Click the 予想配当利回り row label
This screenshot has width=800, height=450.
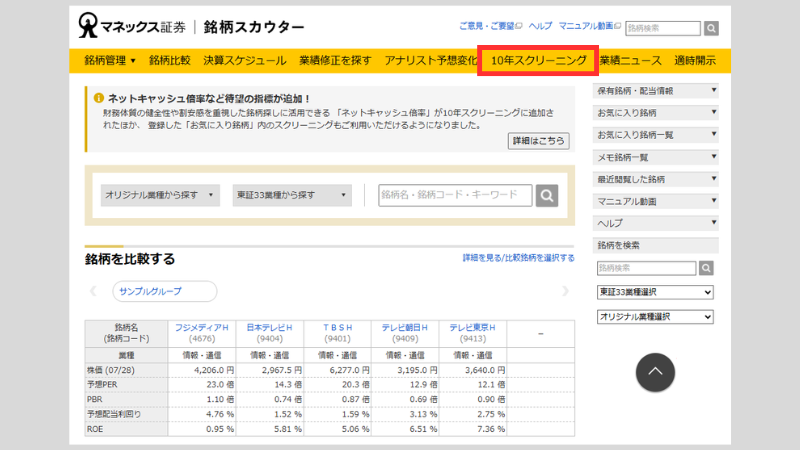point(114,414)
